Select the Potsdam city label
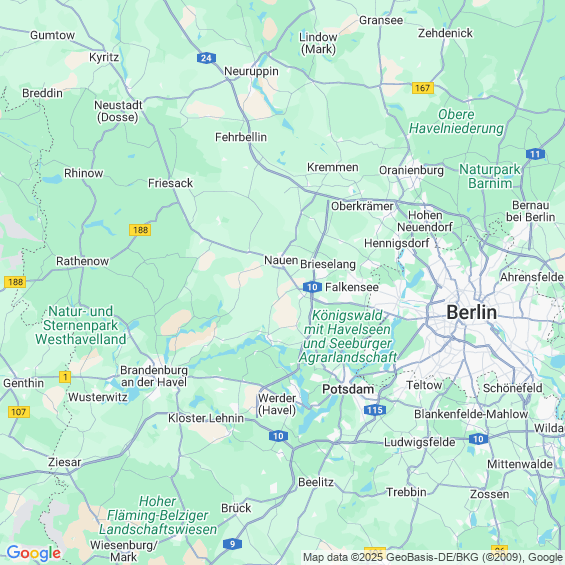565x565 pixels. click(x=348, y=389)
